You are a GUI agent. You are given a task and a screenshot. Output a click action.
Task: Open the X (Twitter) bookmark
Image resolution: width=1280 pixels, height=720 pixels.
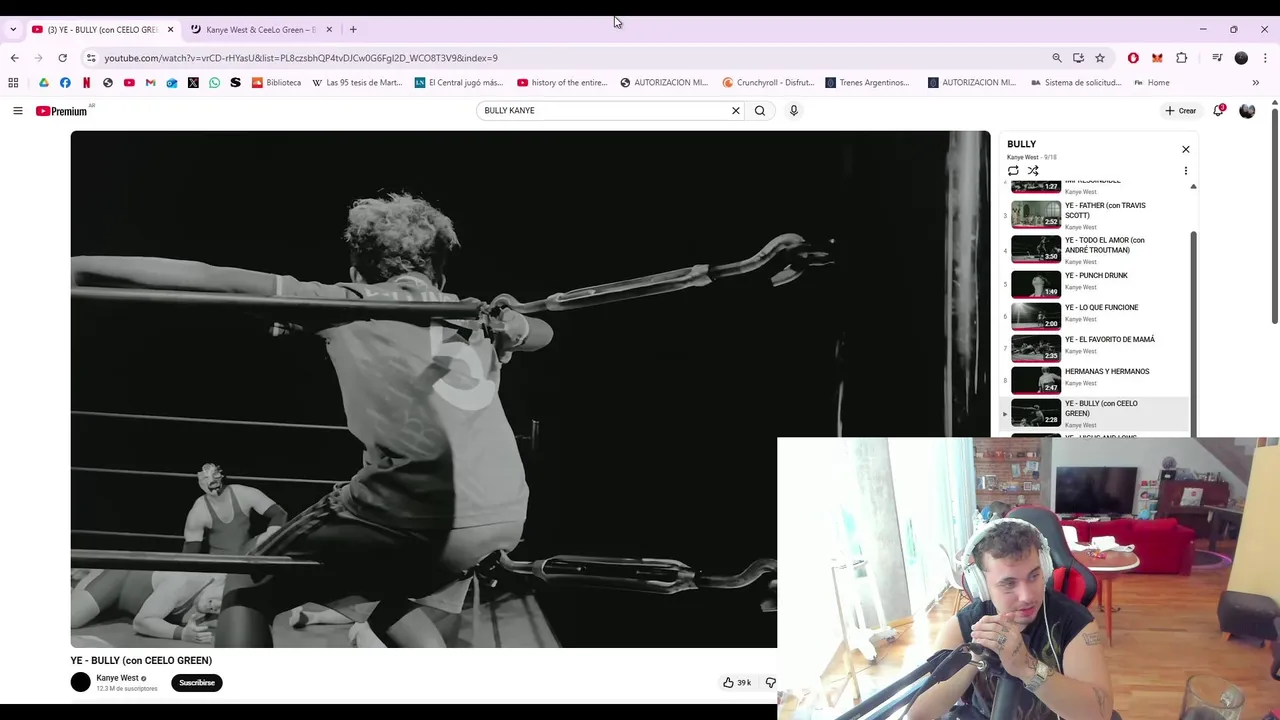pos(193,83)
